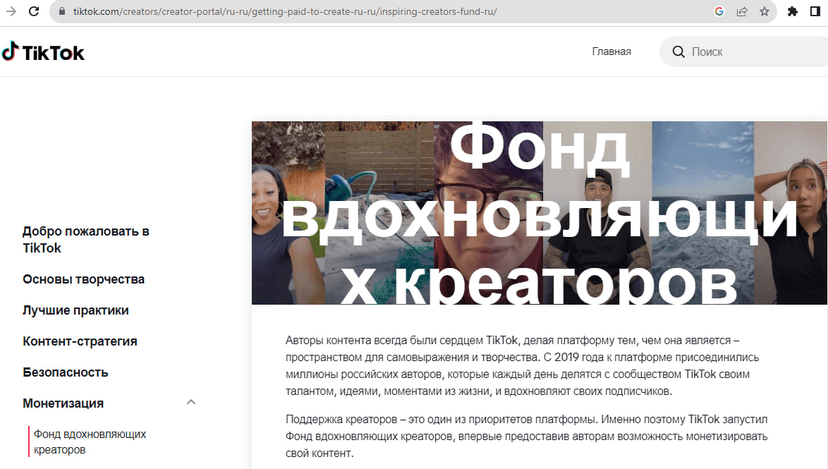Open Основы творчества section

tap(83, 279)
